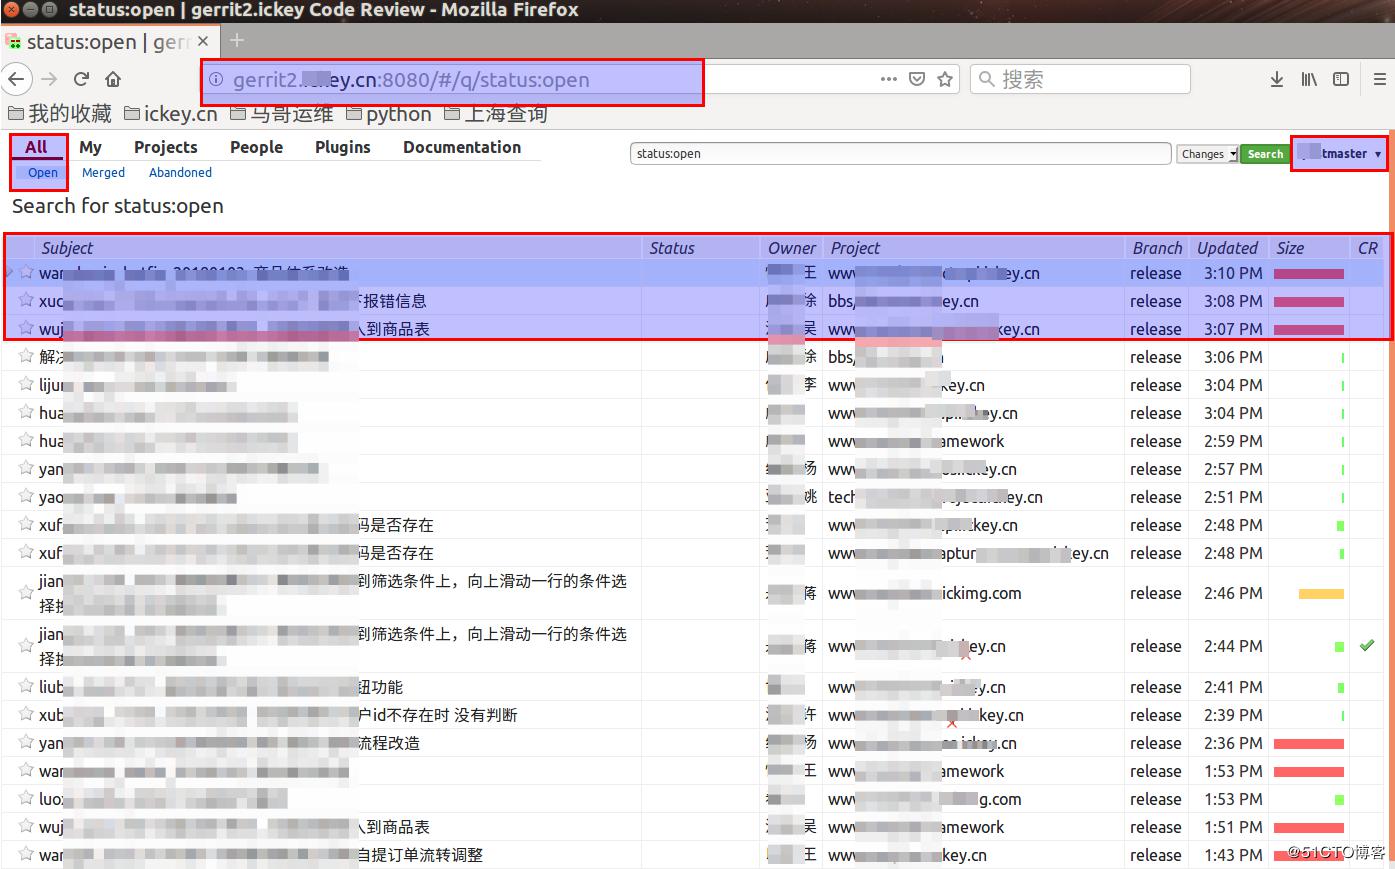Star the change updated at 3:10 PM

tap(26, 272)
